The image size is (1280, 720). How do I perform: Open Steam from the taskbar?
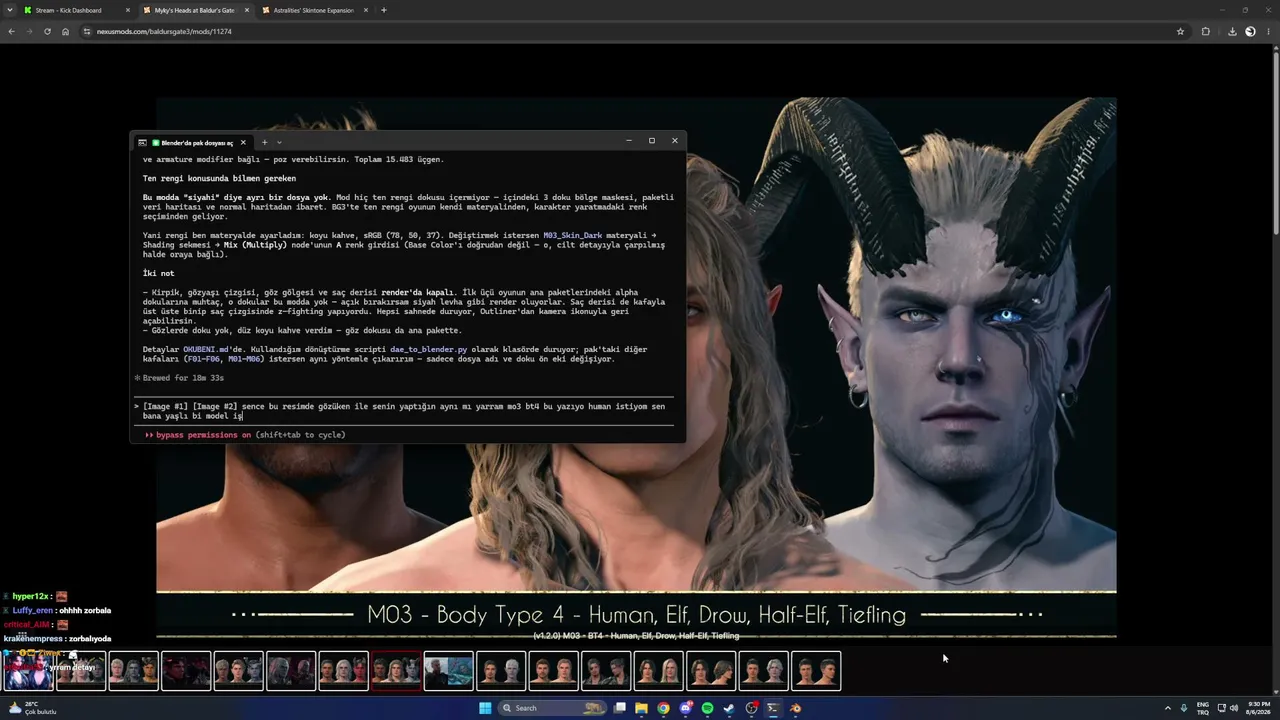point(729,708)
